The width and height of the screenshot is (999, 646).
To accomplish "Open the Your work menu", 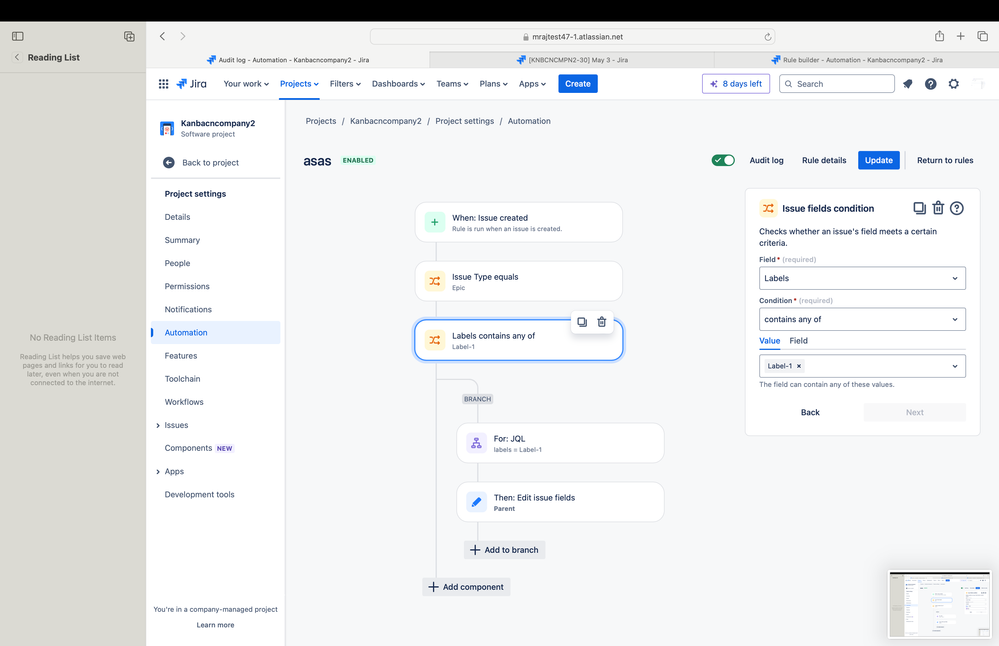I will tap(246, 83).
